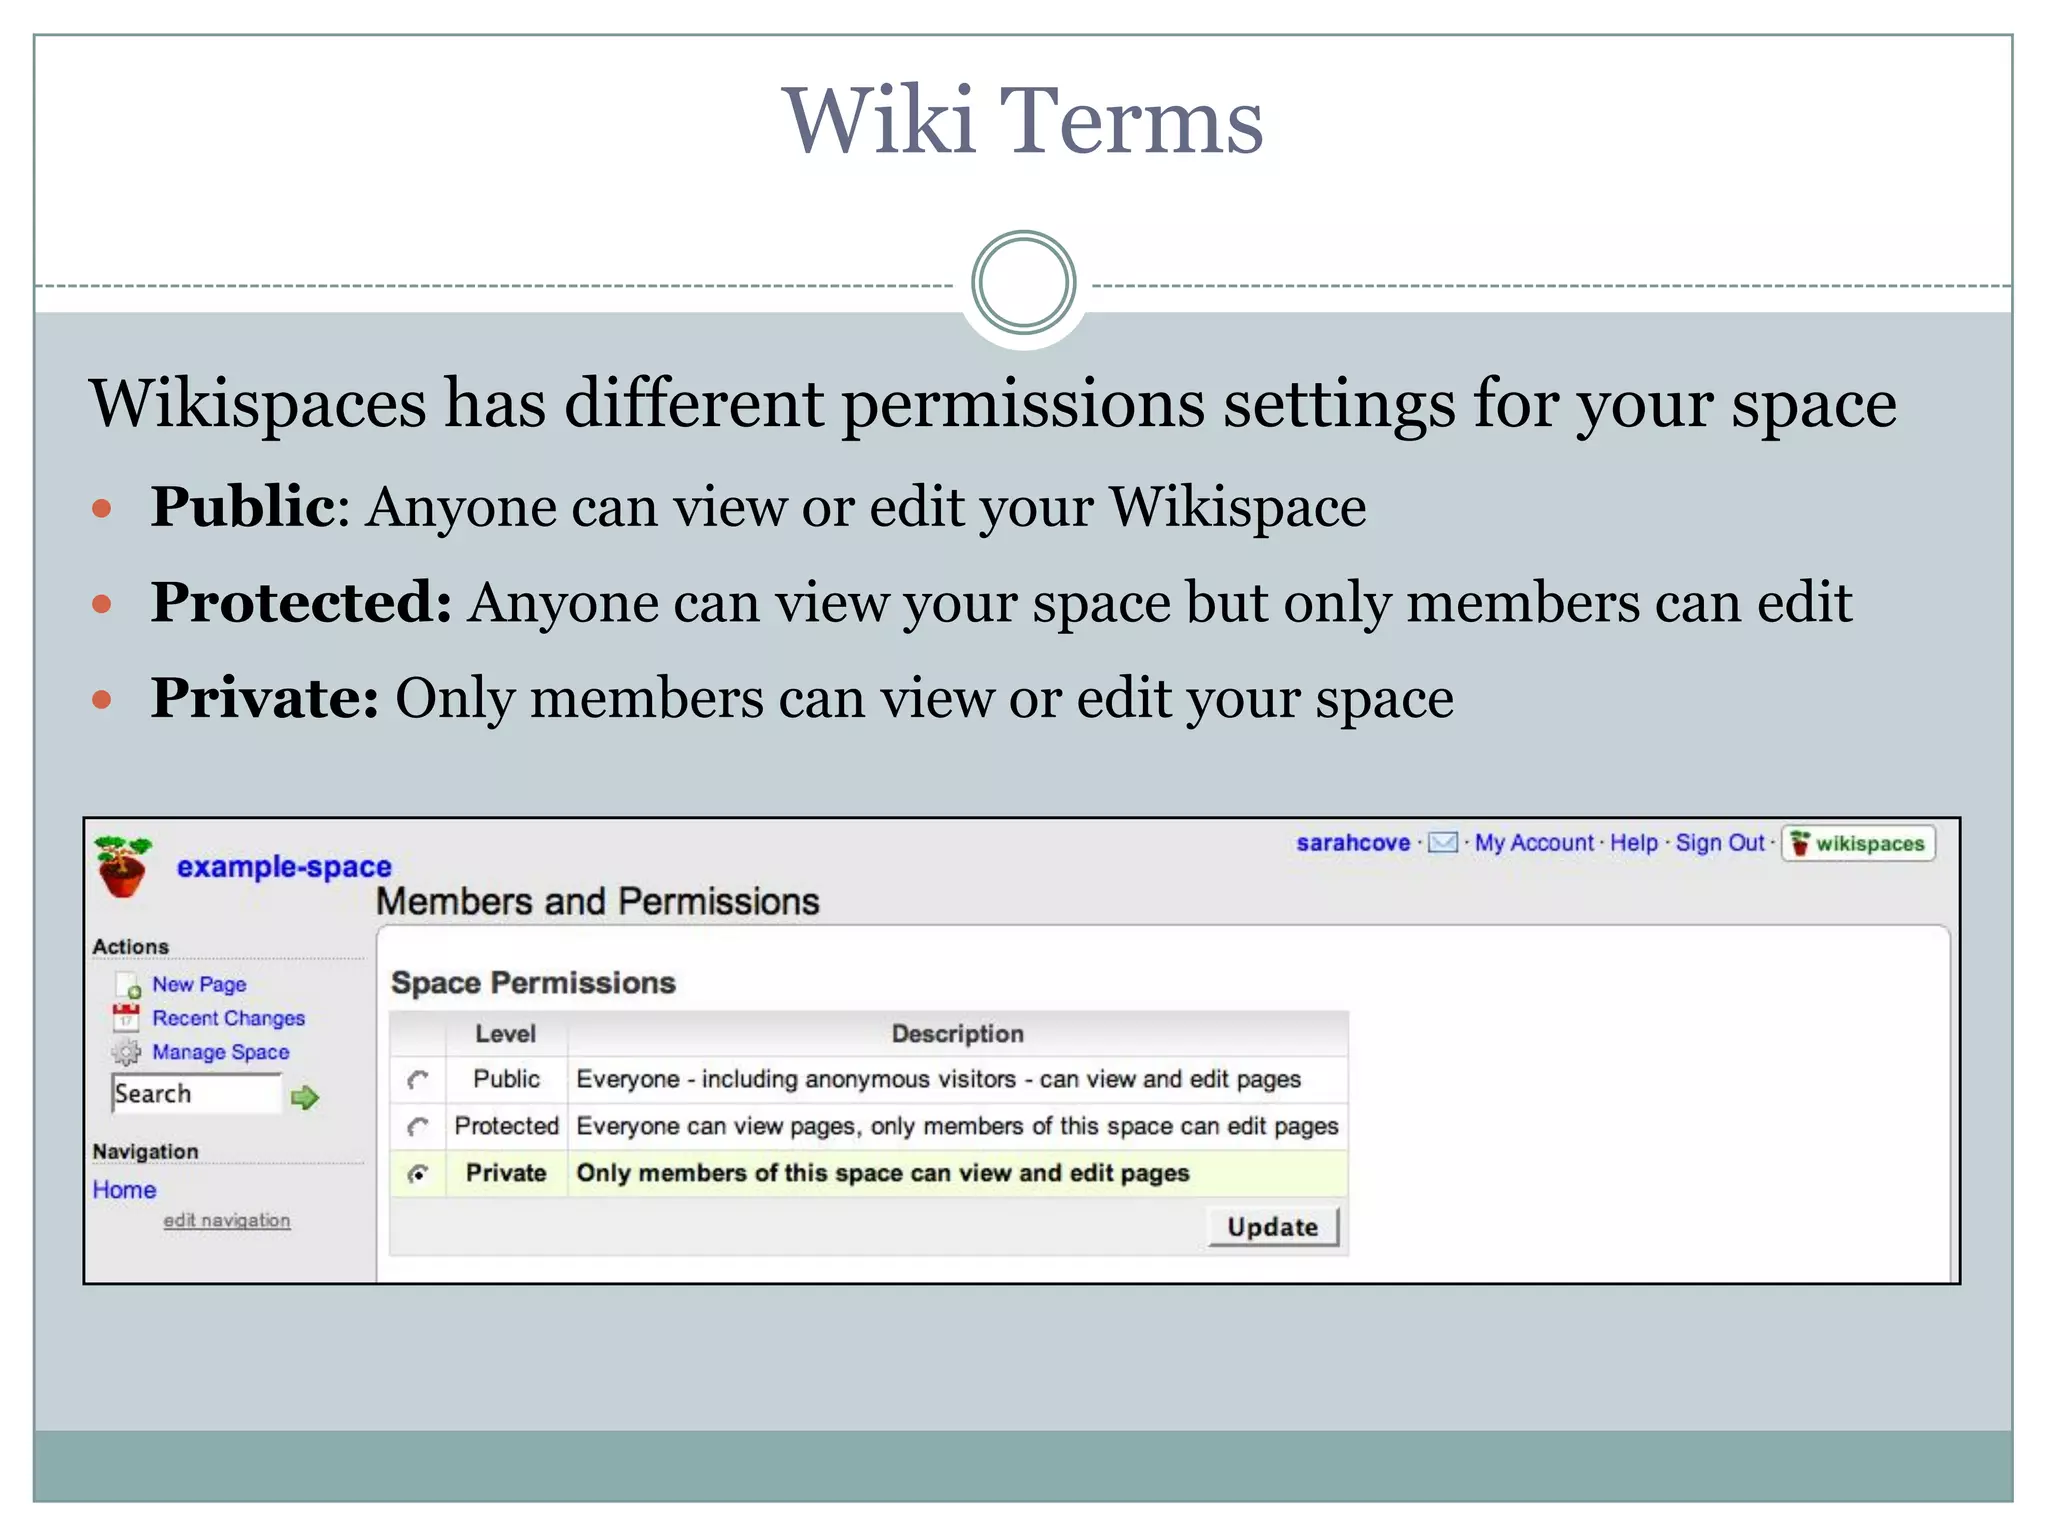This screenshot has width=2048, height=1536.
Task: Click the New Page link
Action: coord(199,985)
